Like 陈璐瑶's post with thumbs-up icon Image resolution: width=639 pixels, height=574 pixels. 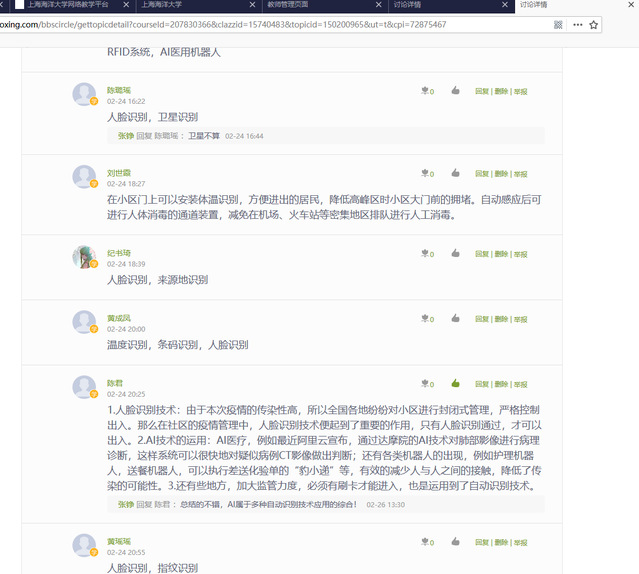[x=455, y=91]
